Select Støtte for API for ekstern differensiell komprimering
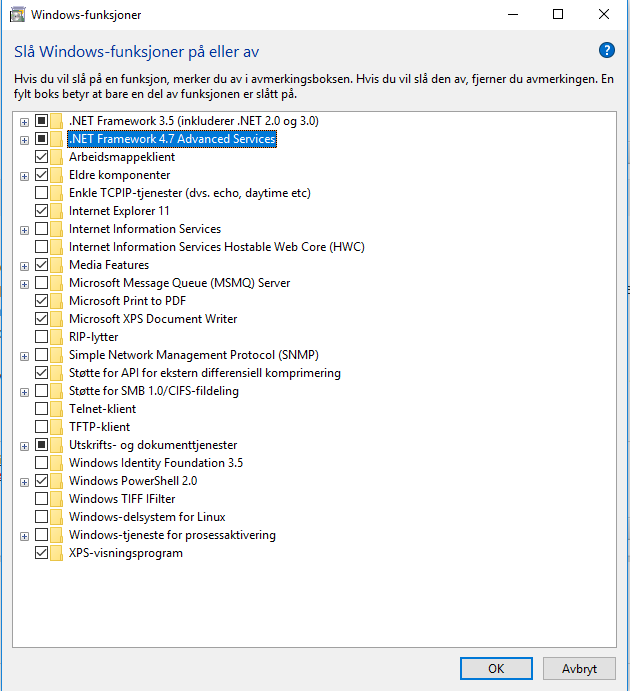Viewport: 630px width, 691px height. pos(205,373)
